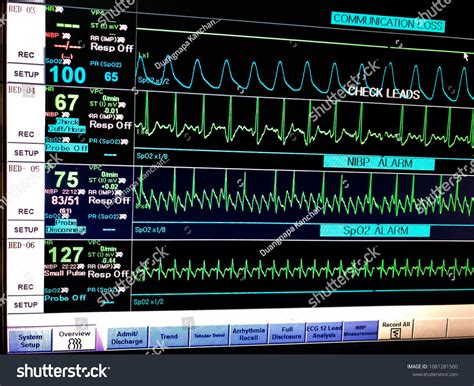Click SETUP for Bed 04

pos(26,153)
